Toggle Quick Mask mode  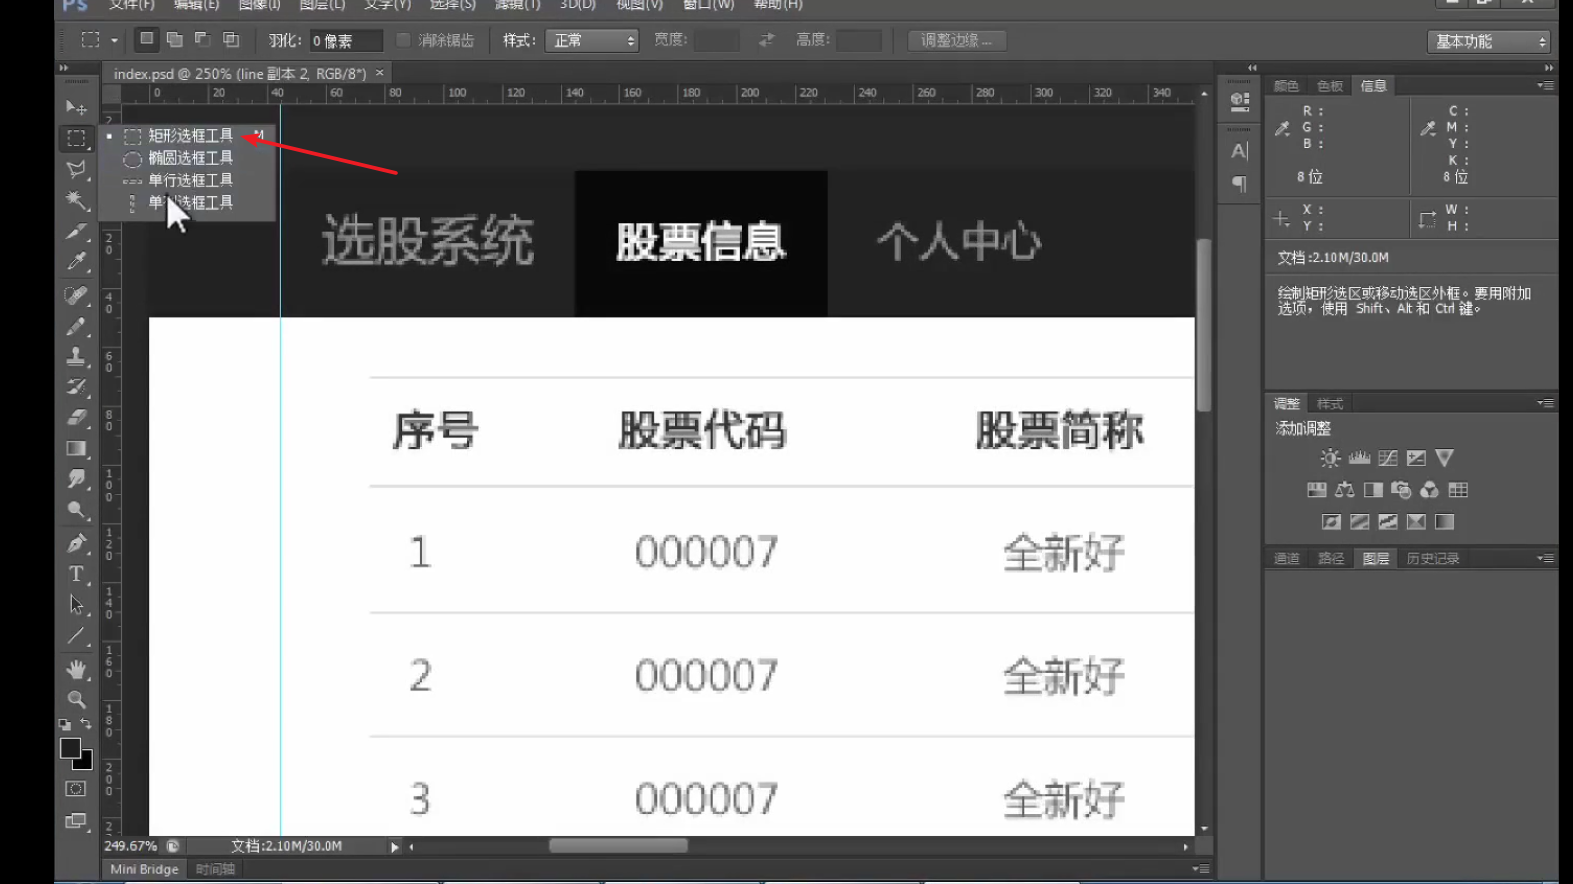76,789
